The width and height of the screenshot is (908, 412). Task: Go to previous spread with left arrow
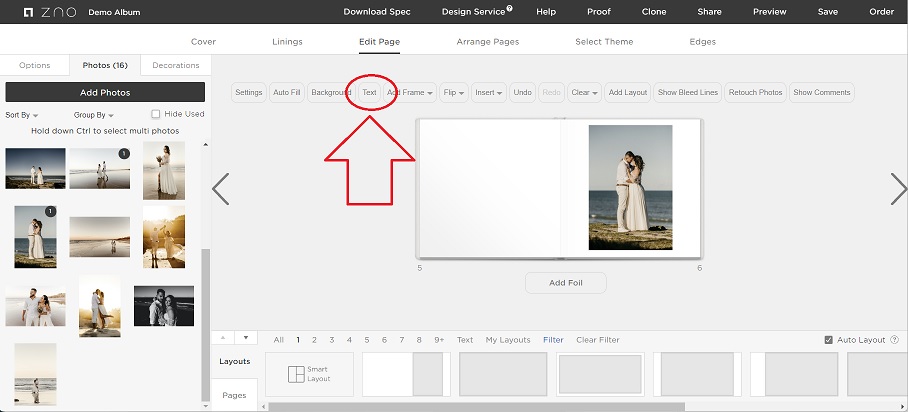(221, 189)
